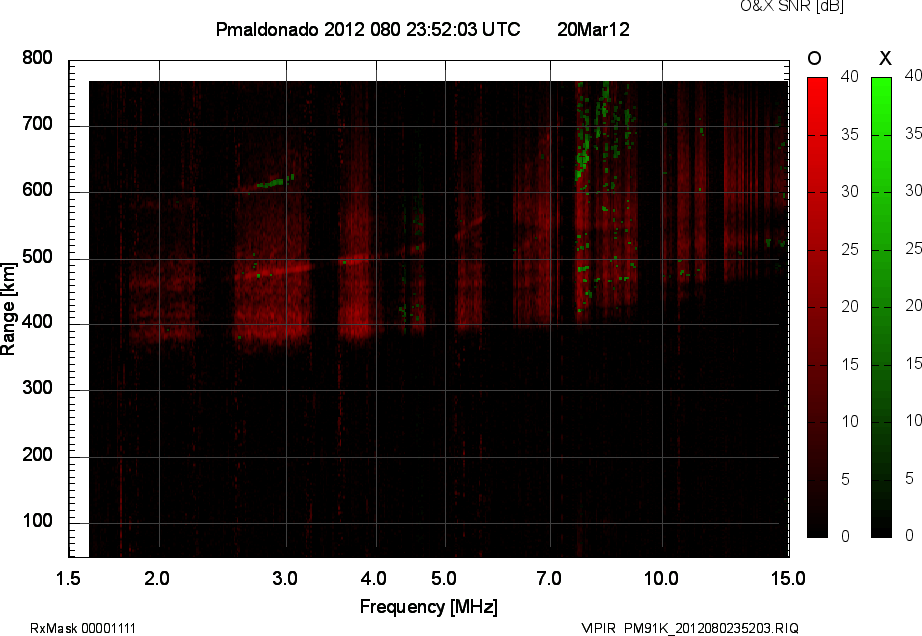Click the 600 range axis tick label
This screenshot has width=922, height=636.
37,190
